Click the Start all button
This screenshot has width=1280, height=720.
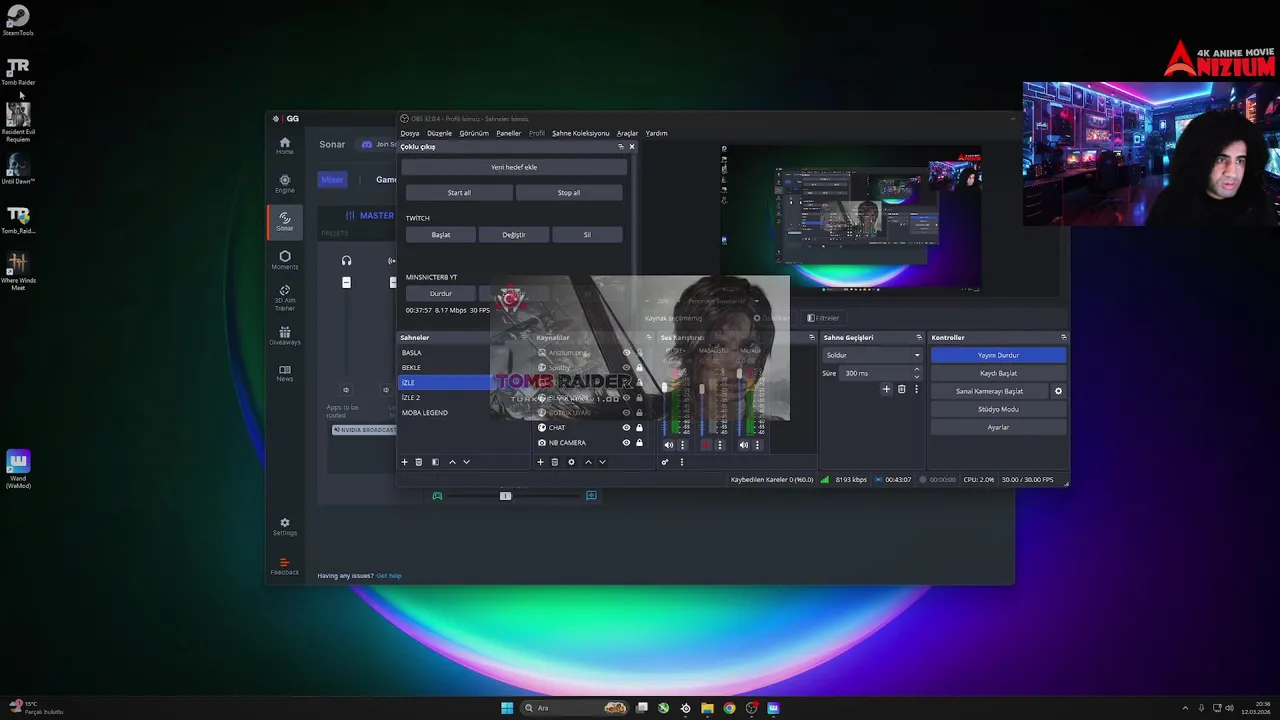pyautogui.click(x=459, y=192)
